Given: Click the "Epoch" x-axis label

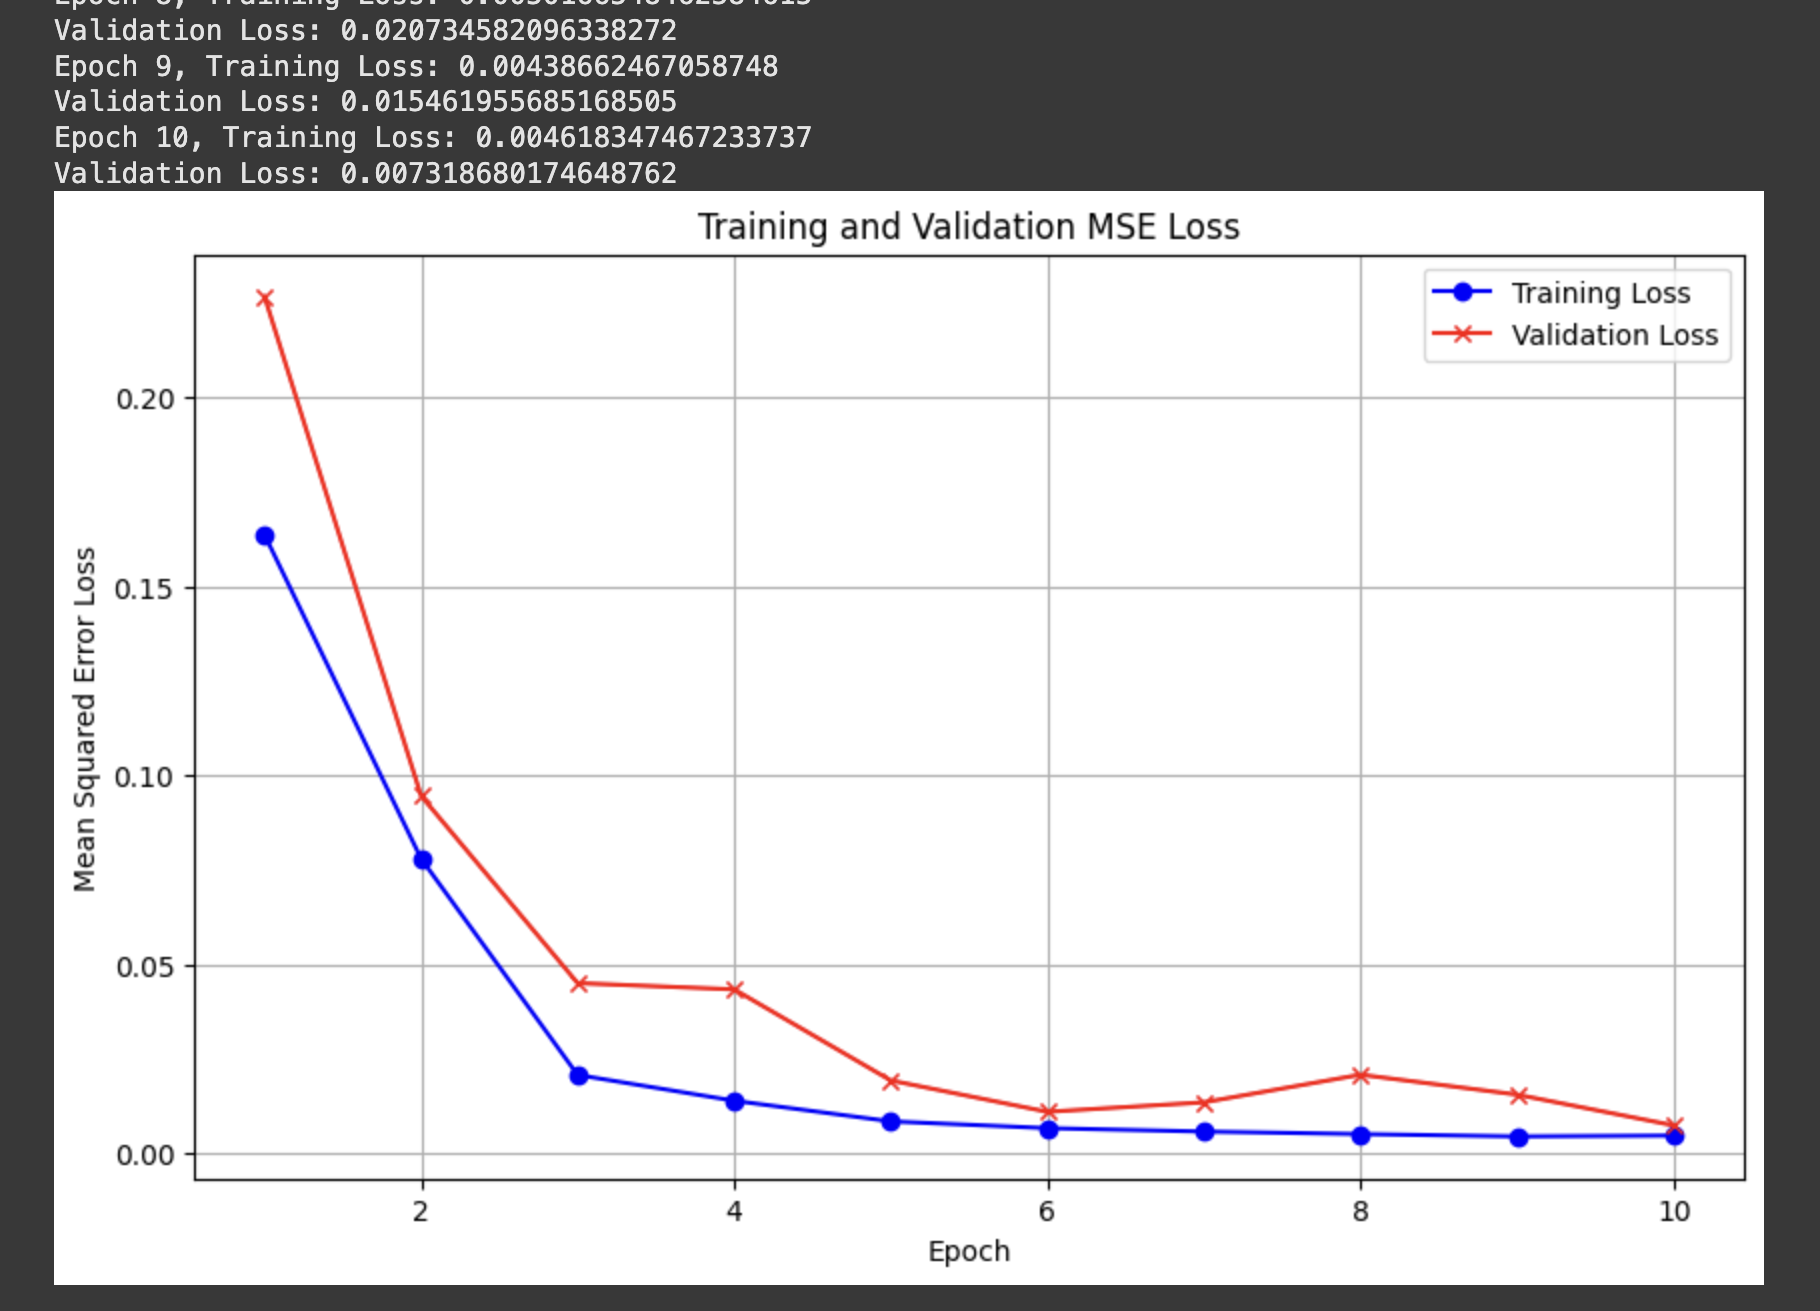Looking at the screenshot, I should pyautogui.click(x=968, y=1251).
